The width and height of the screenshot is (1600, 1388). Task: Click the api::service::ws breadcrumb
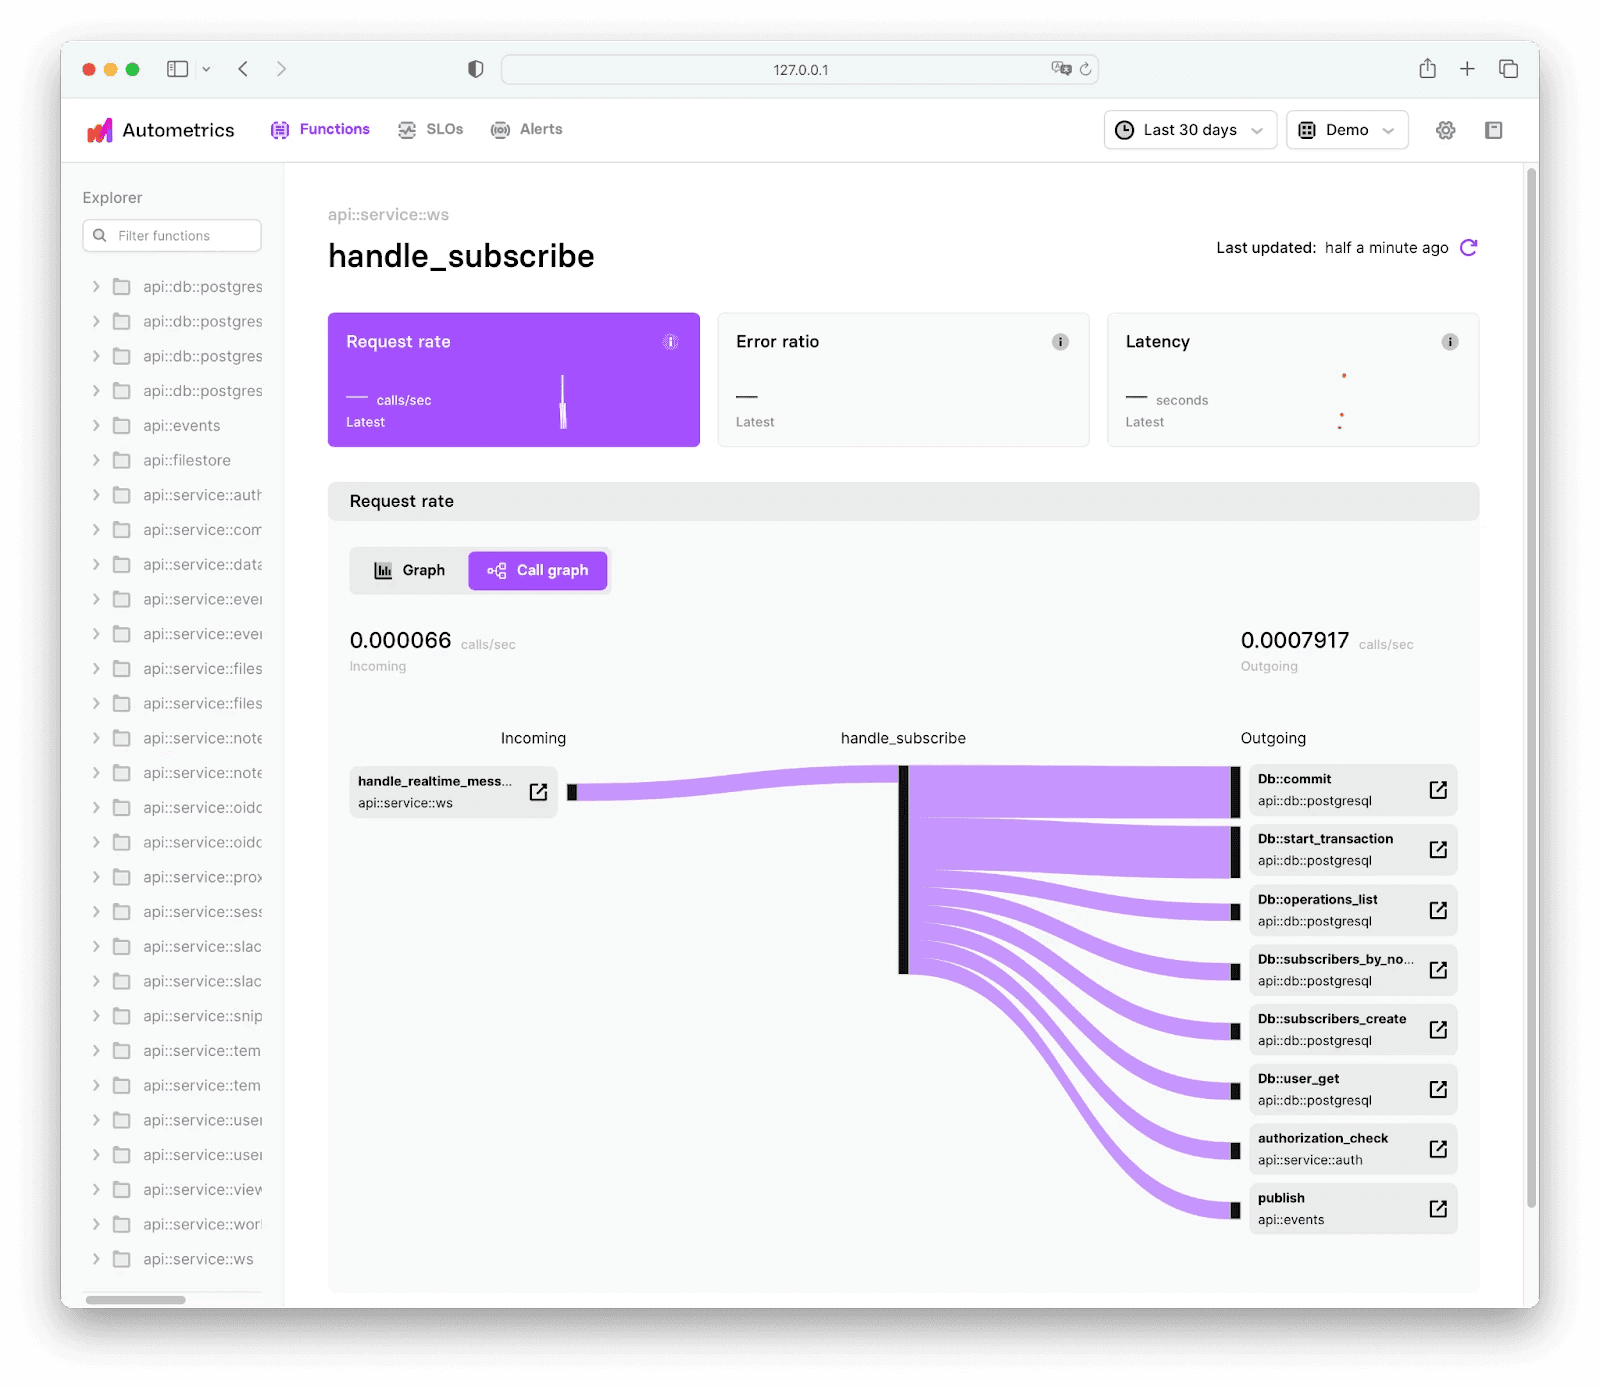(x=388, y=215)
